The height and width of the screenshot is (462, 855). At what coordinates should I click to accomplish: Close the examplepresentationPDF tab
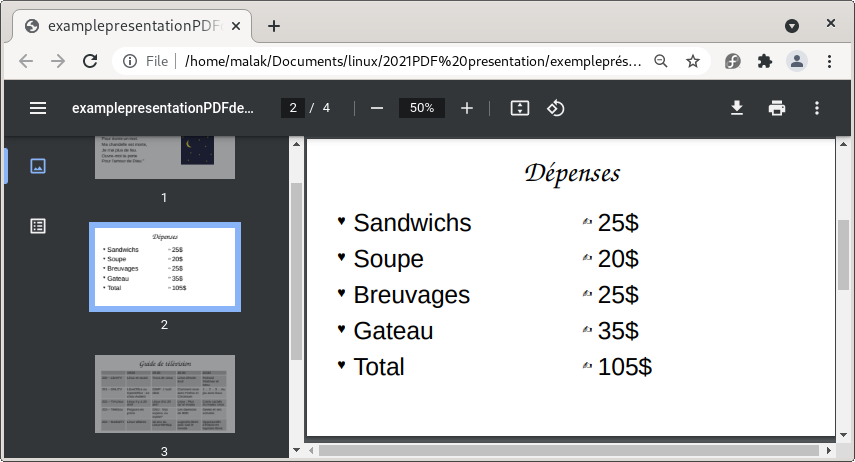coord(236,26)
